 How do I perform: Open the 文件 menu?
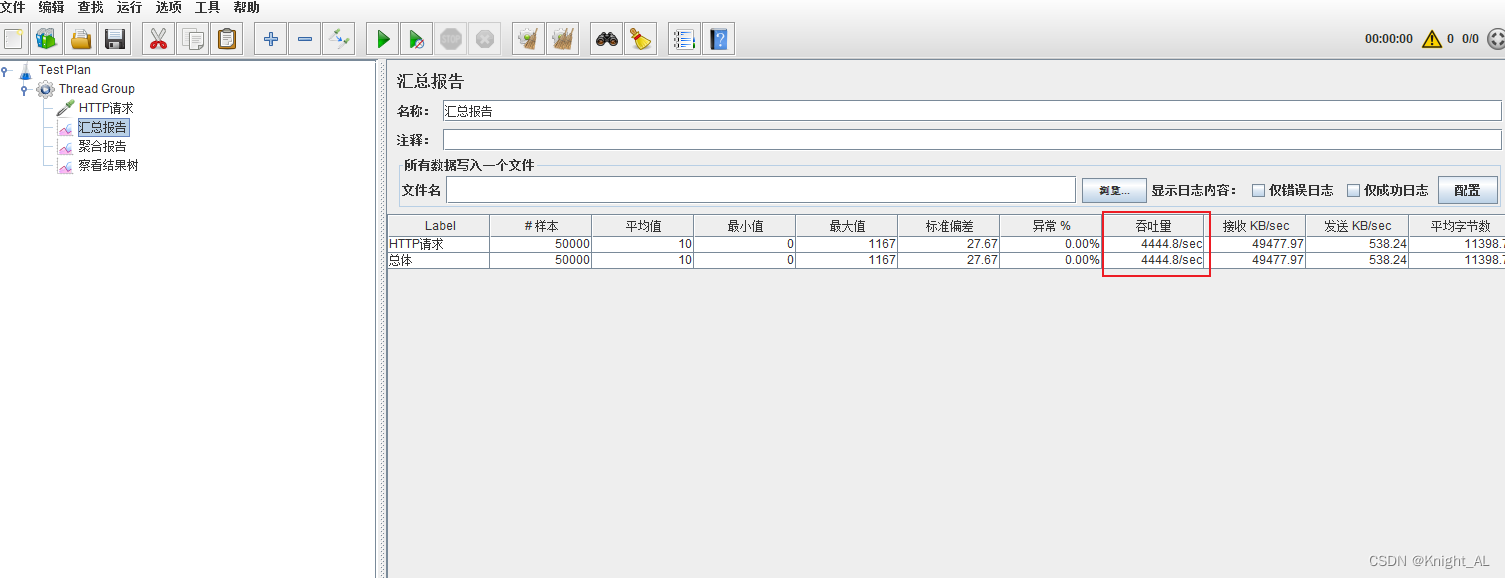[13, 7]
